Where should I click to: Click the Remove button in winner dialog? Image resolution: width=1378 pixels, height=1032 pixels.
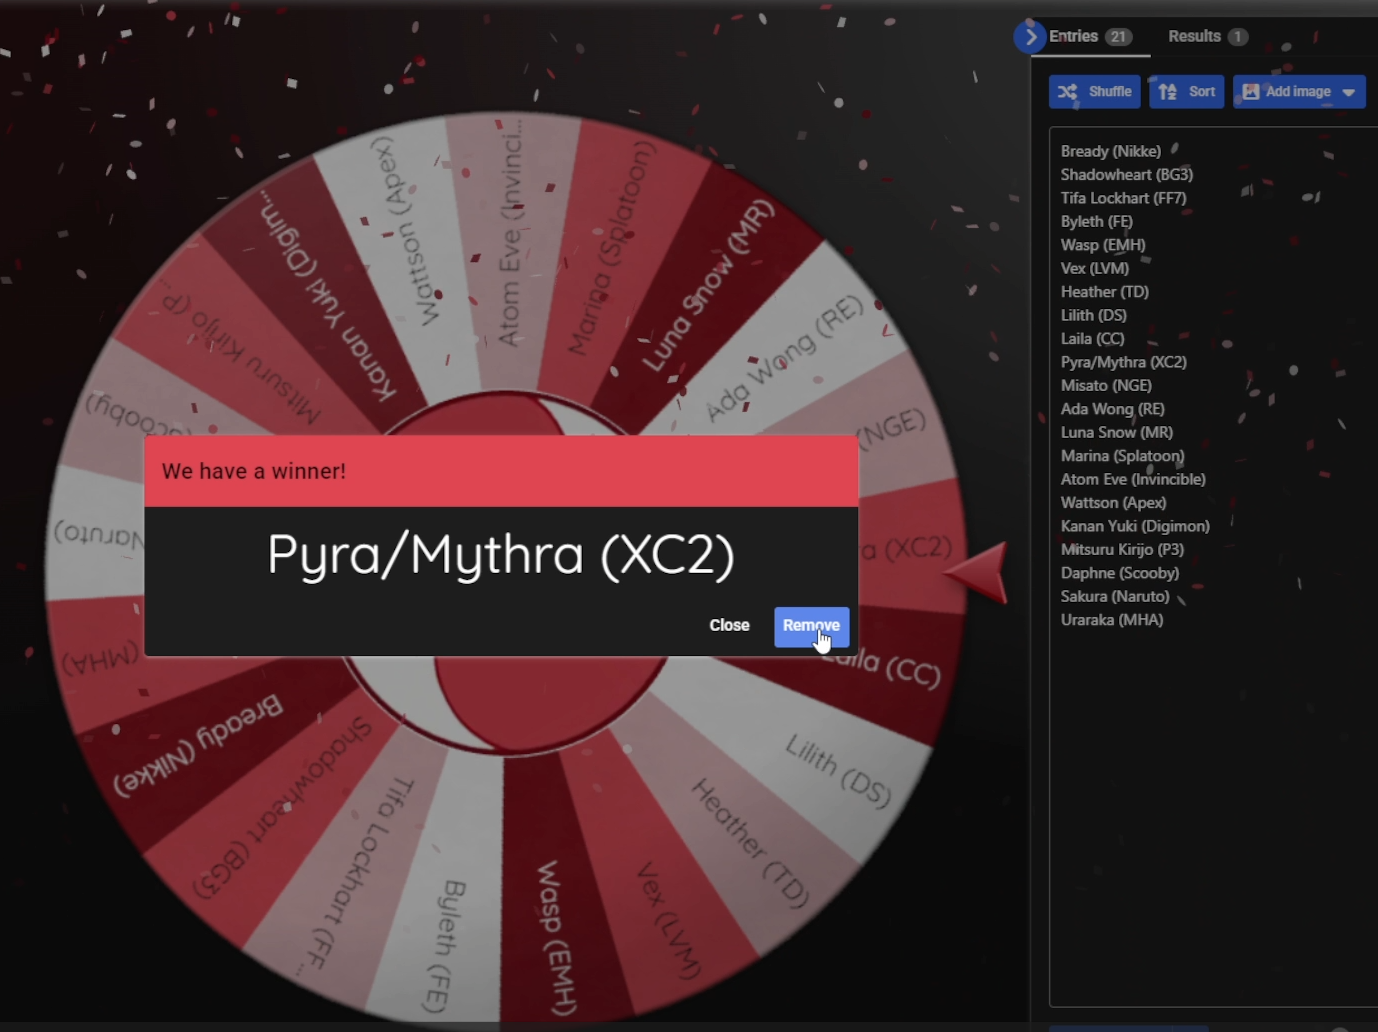click(811, 626)
